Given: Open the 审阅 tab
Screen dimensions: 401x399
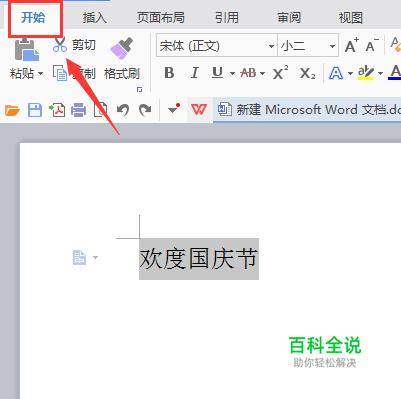Looking at the screenshot, I should 289,18.
